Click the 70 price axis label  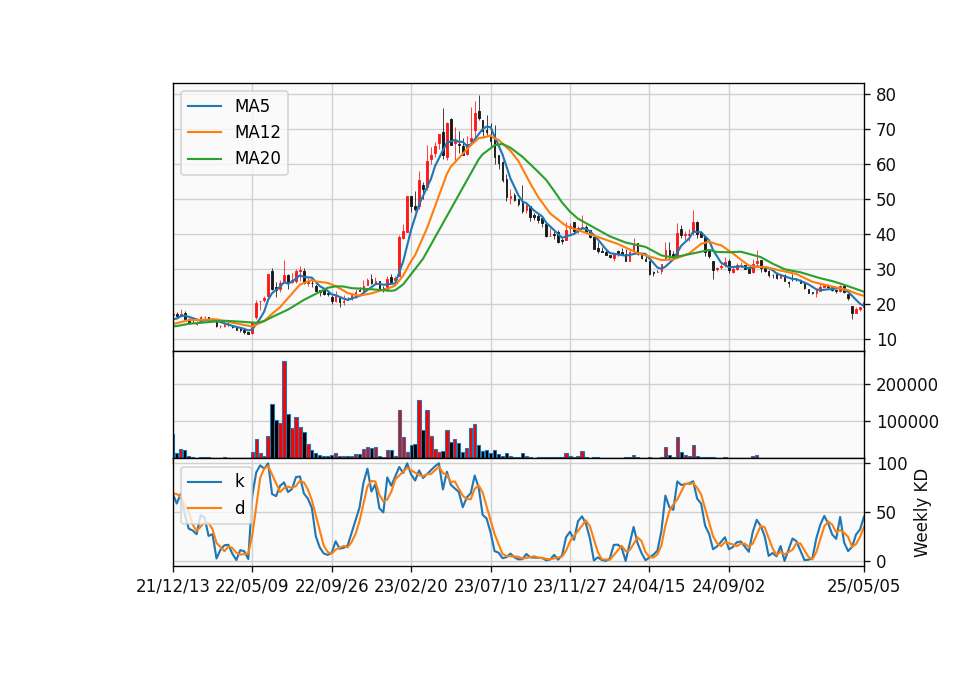pos(886,130)
